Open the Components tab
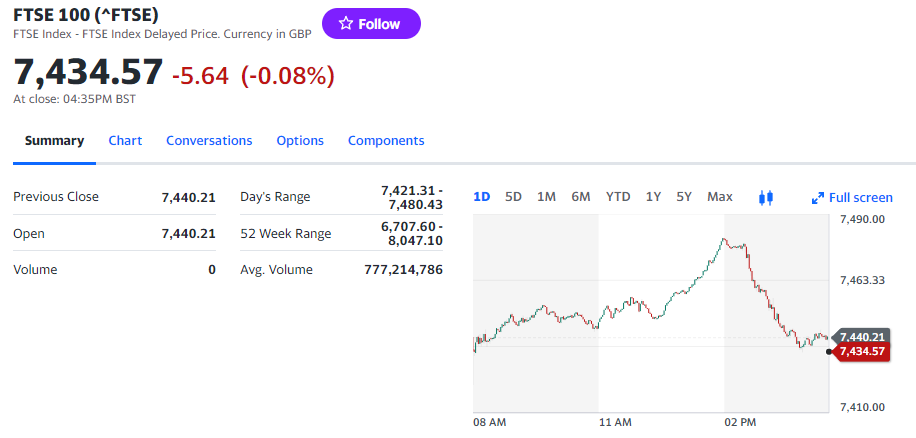The width and height of the screenshot is (916, 438). click(386, 141)
